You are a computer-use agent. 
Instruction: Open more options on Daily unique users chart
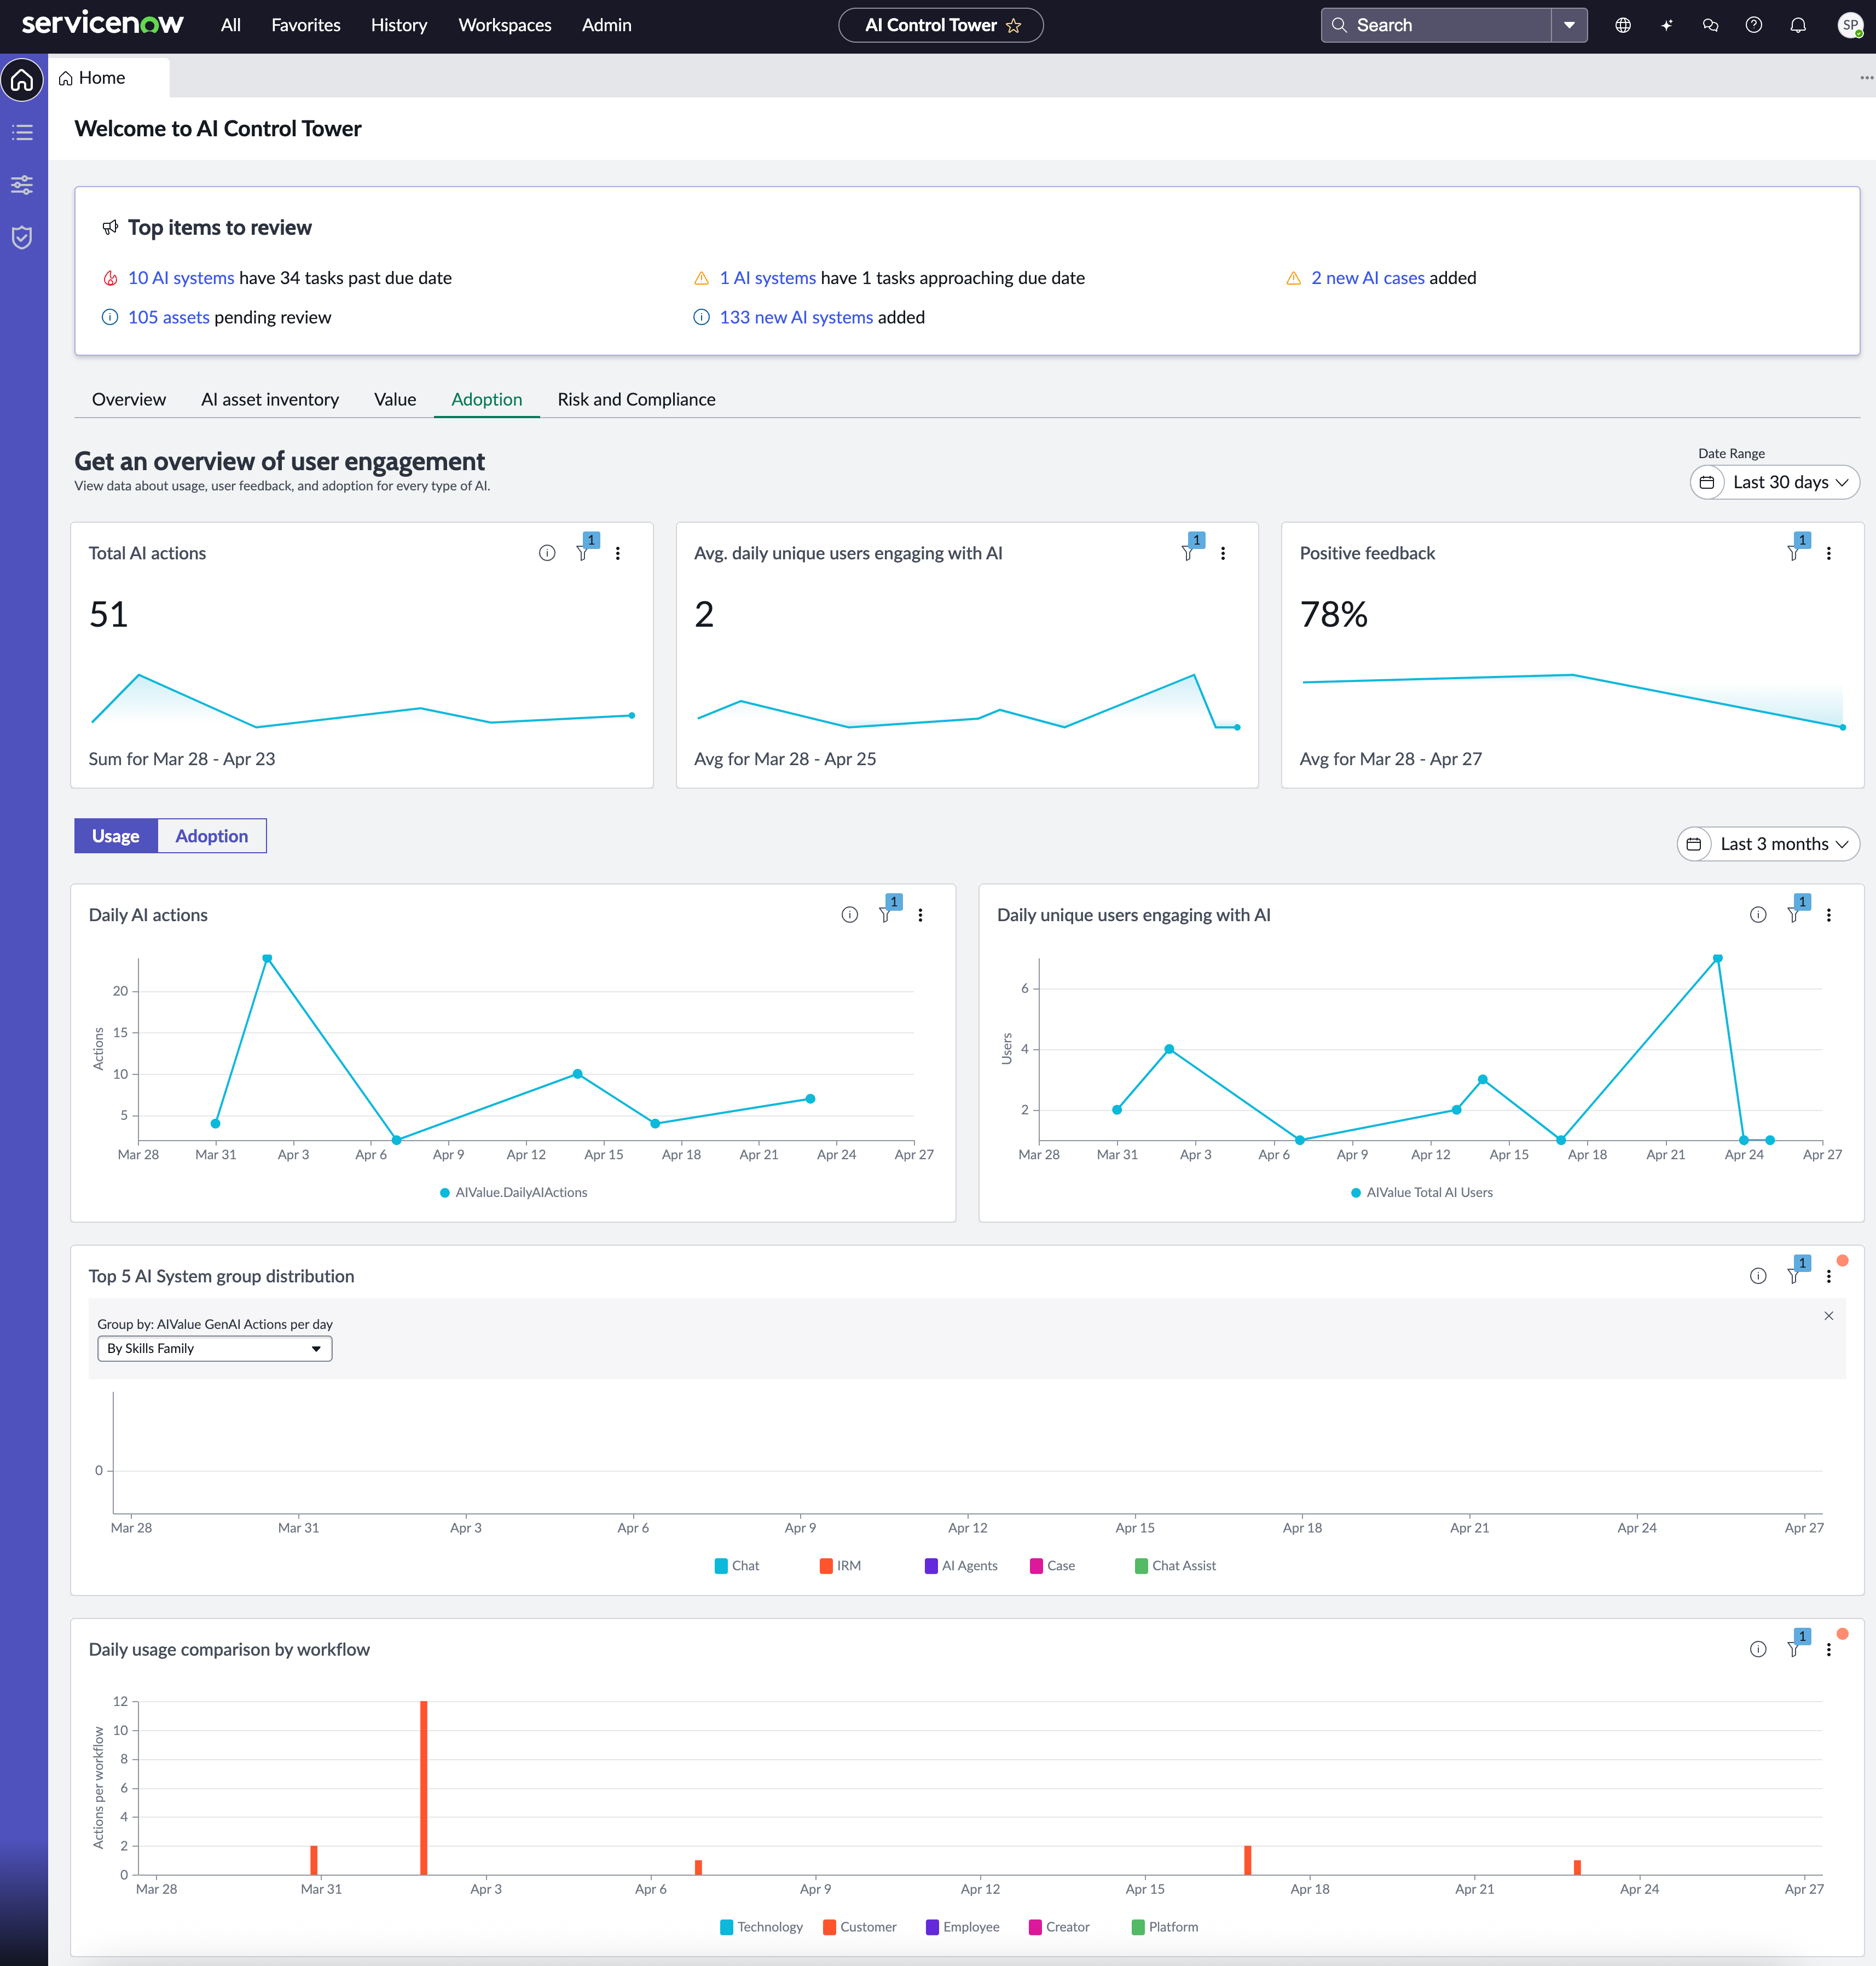point(1829,915)
